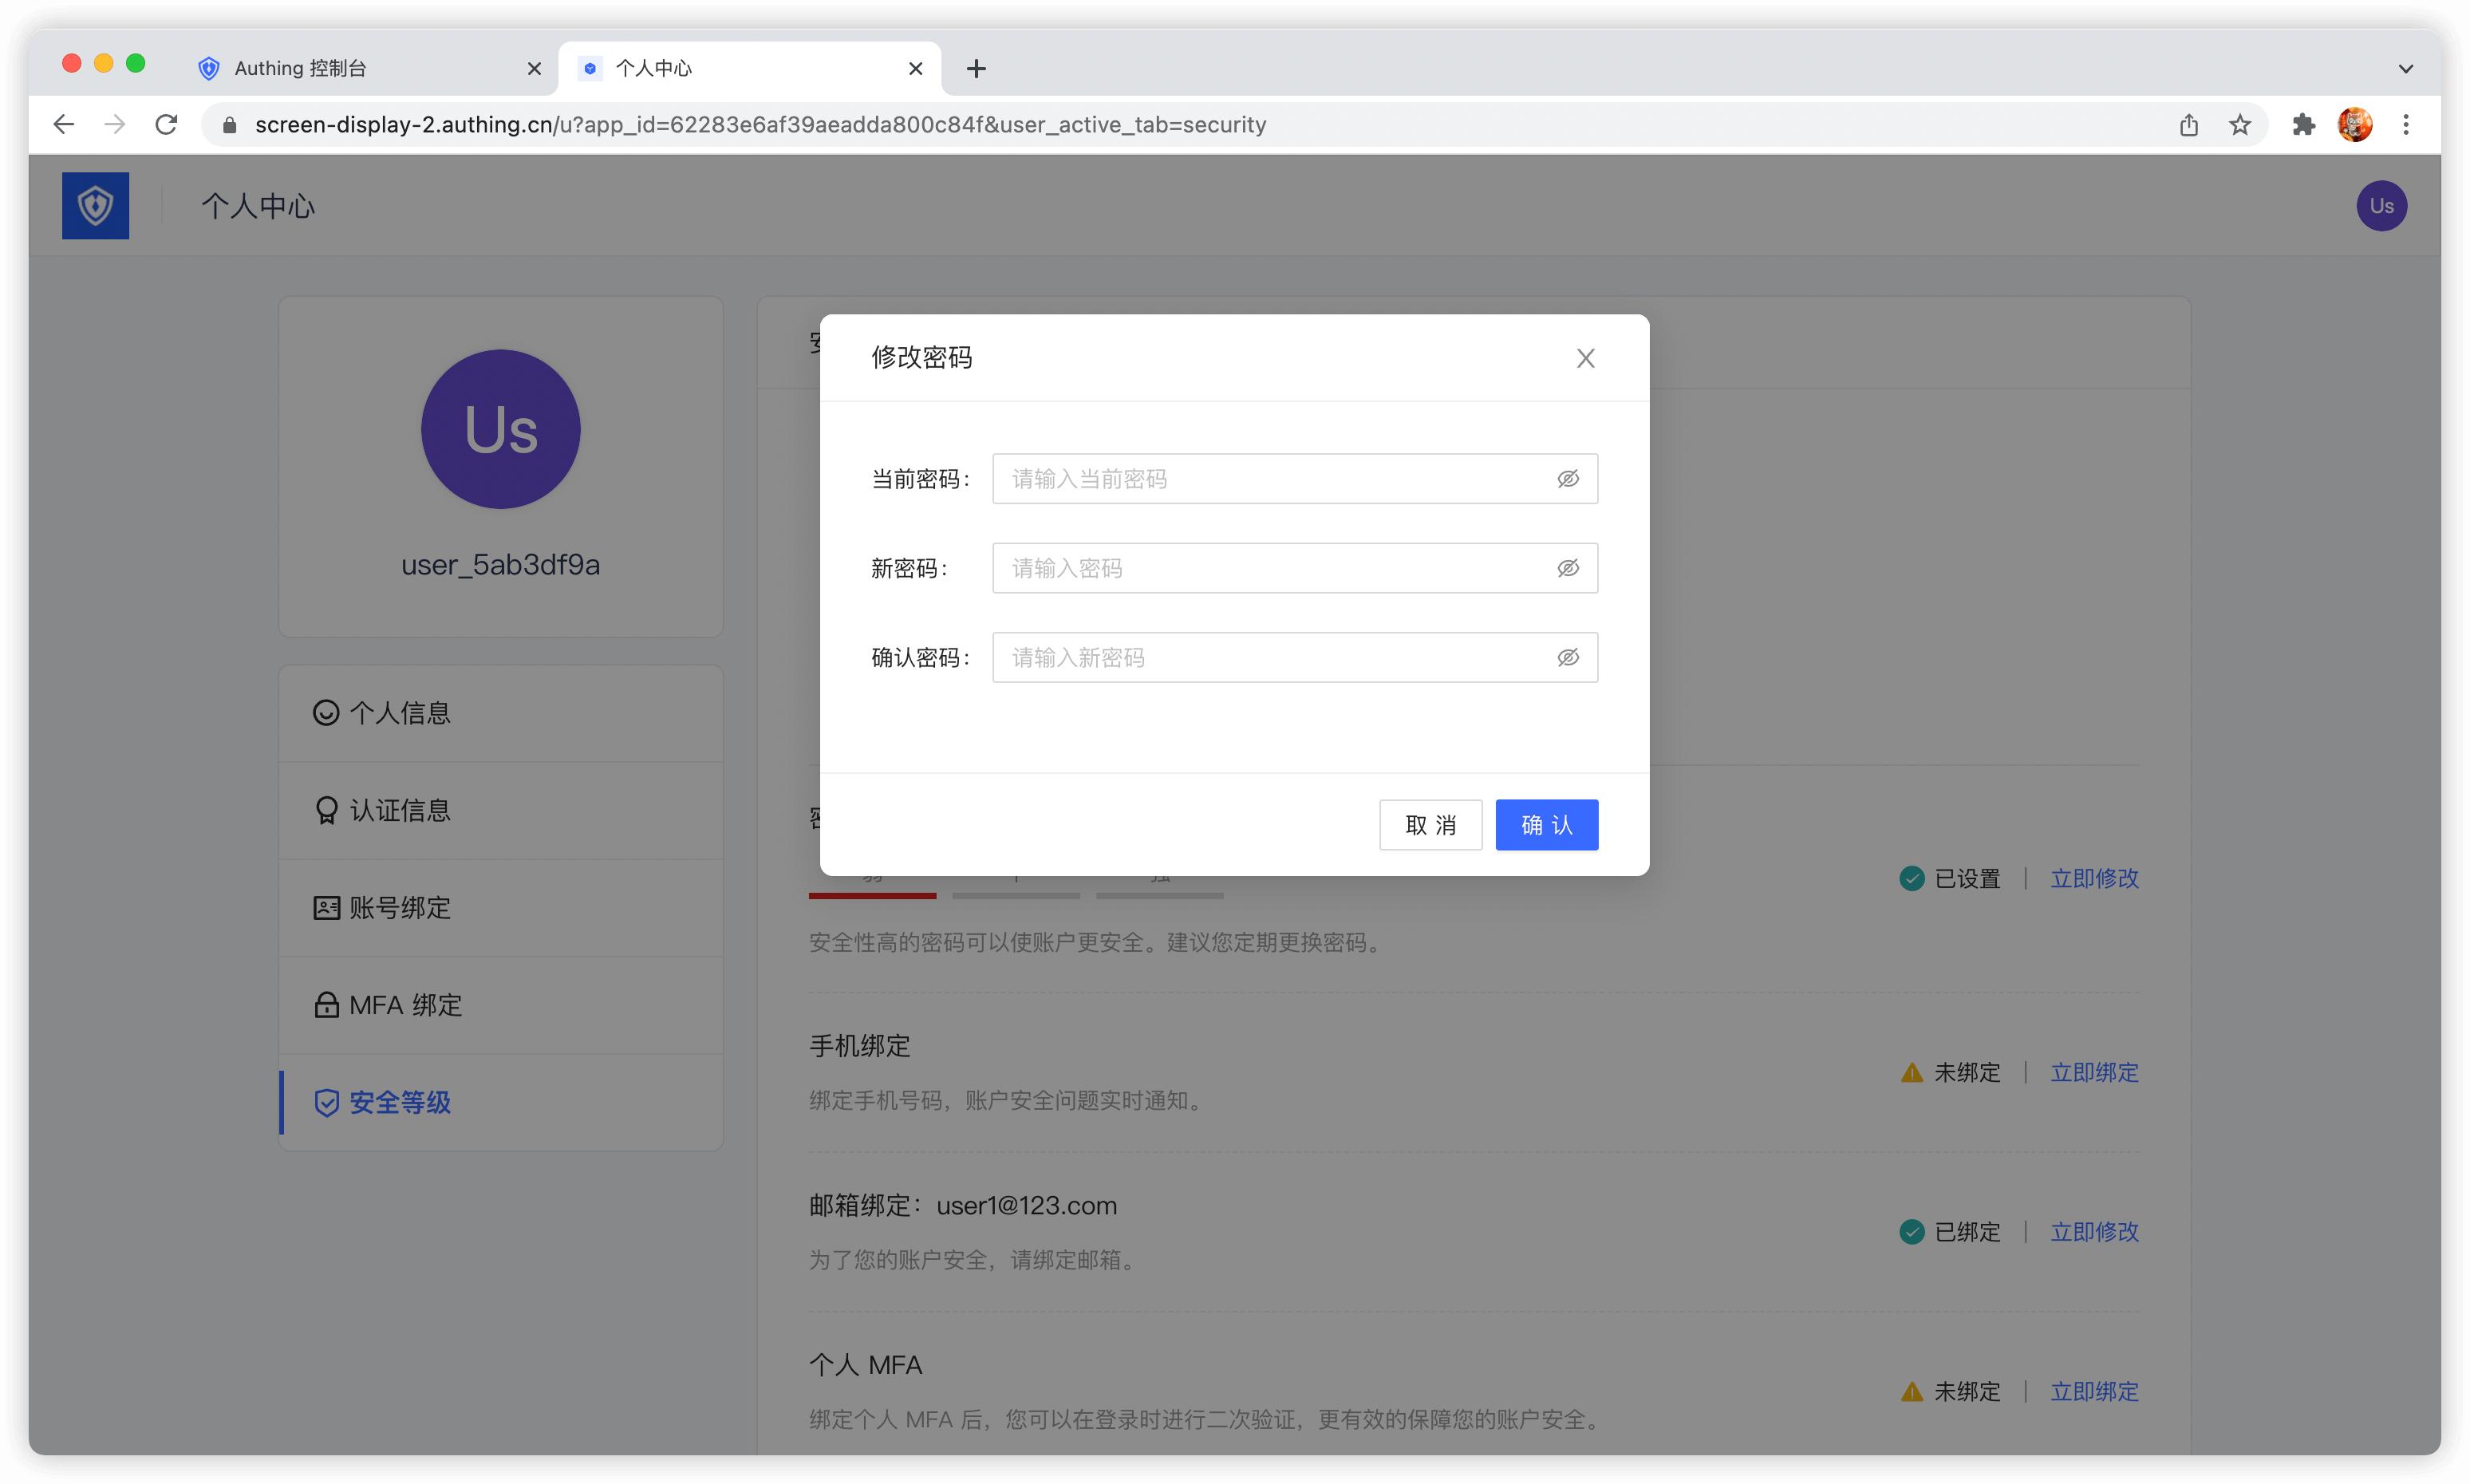
Task: Click the username user_5ab3df9a
Action: (x=500, y=565)
